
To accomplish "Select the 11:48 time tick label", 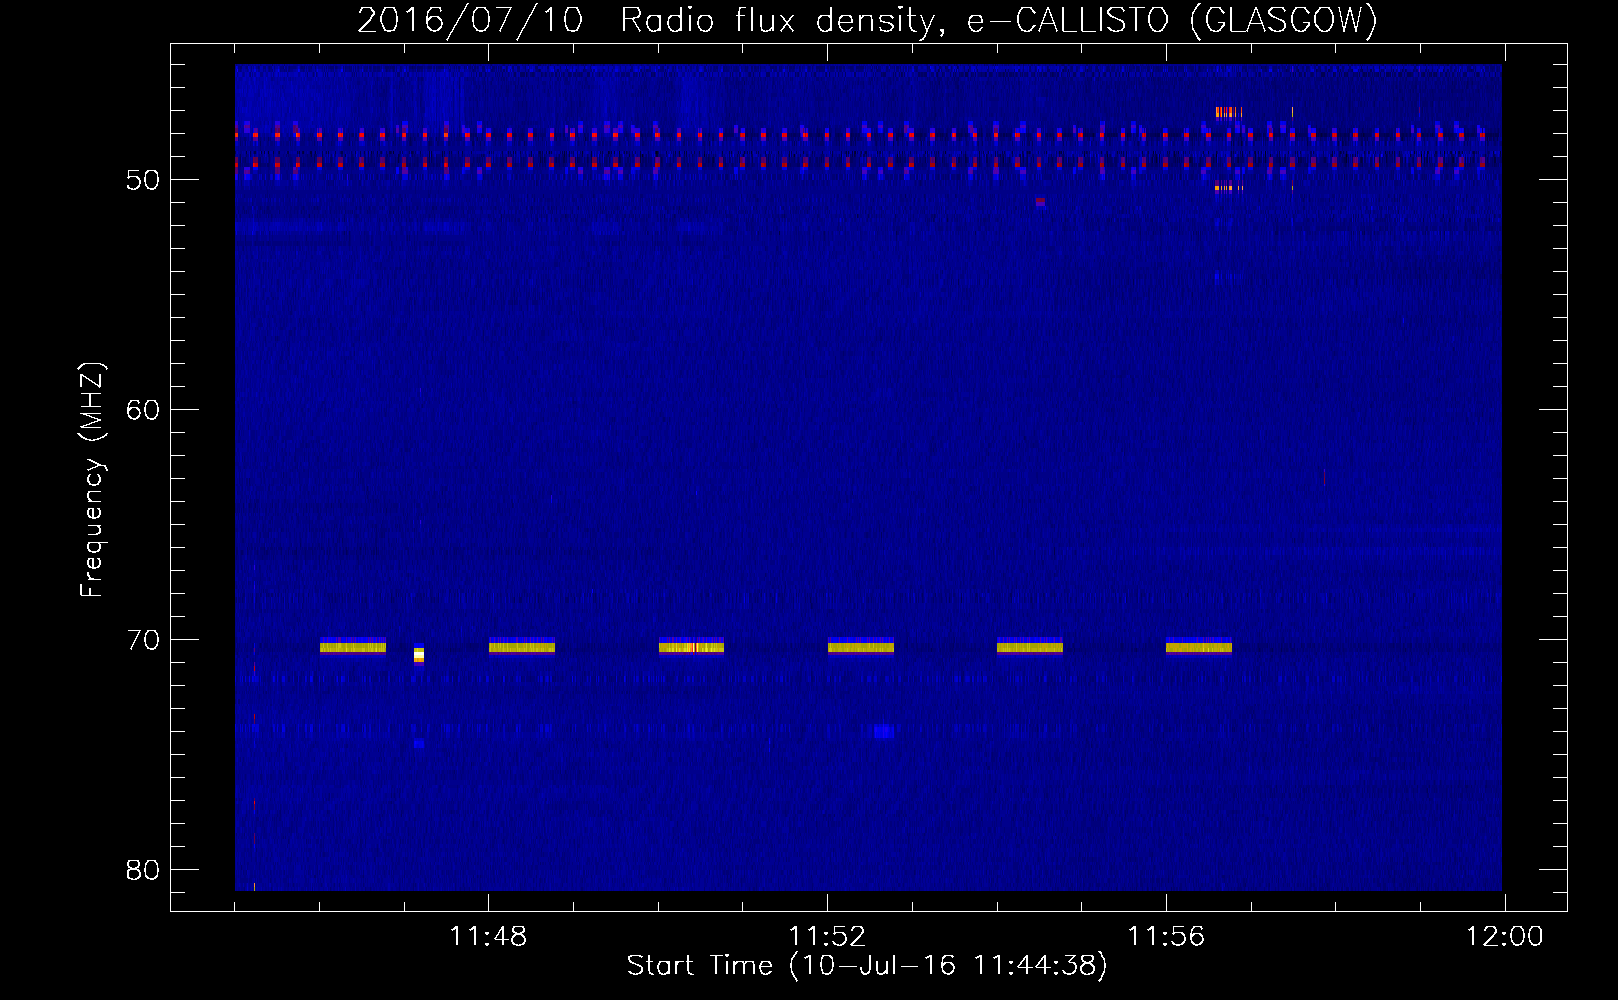I will (488, 937).
